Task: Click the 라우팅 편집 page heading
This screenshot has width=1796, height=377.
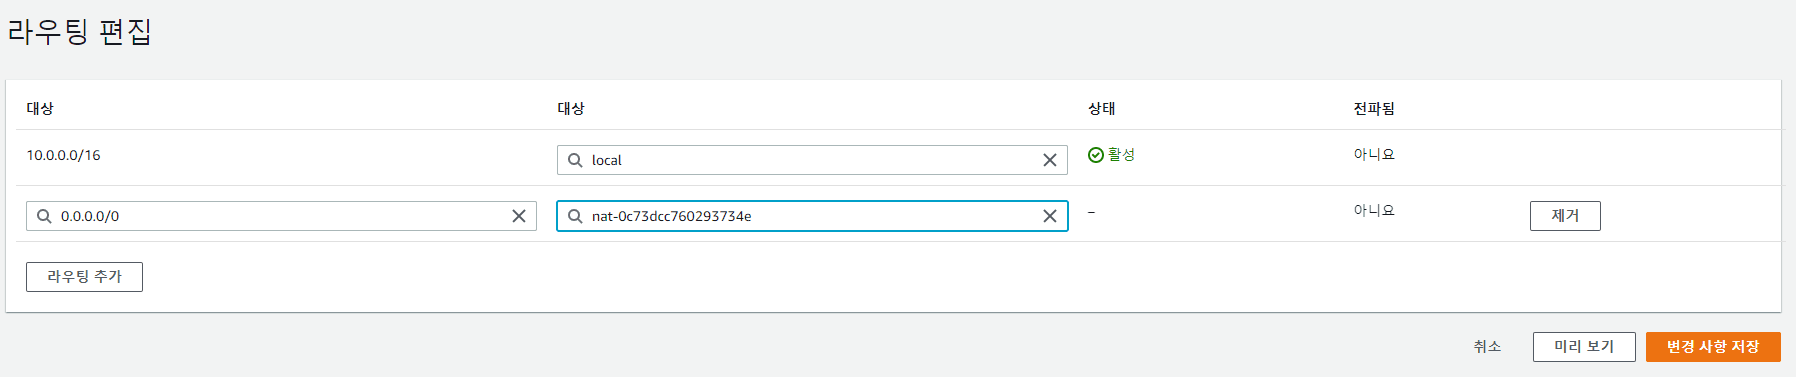Action: click(x=79, y=32)
